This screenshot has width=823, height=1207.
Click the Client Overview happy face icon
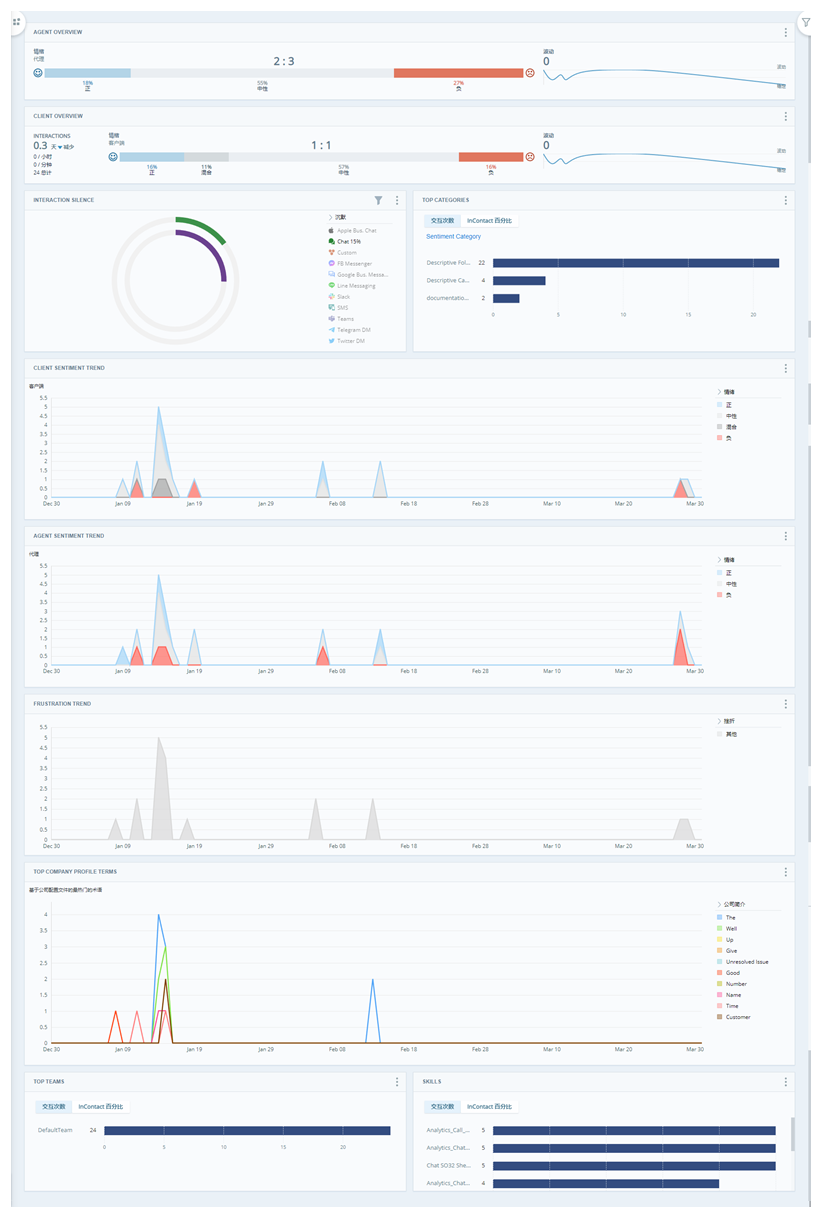click(x=113, y=157)
